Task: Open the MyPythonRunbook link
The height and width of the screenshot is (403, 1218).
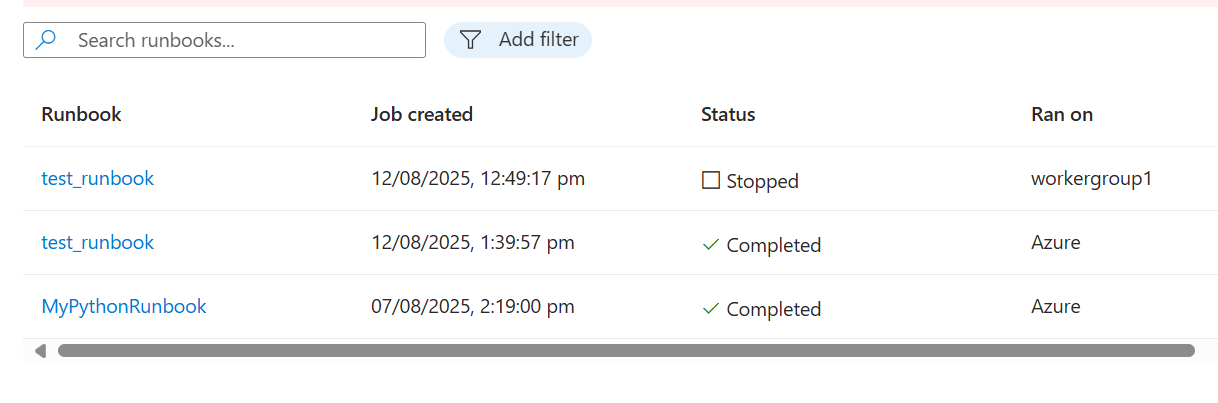Action: [x=124, y=307]
